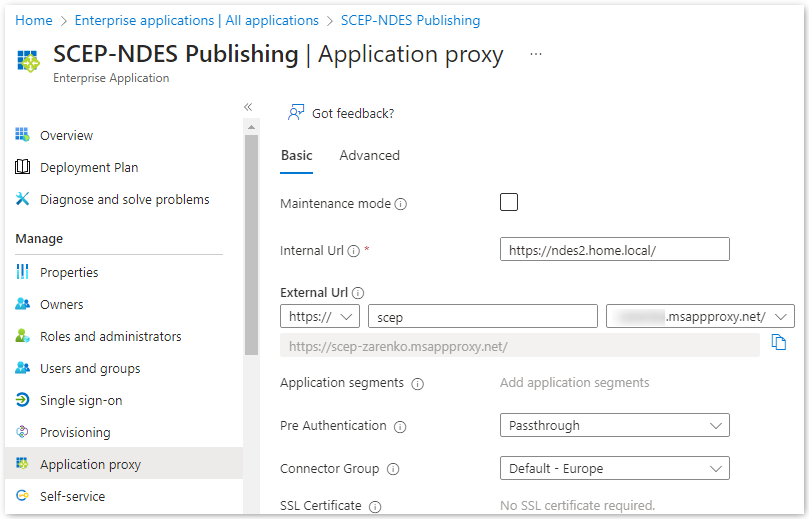Image resolution: width=809 pixels, height=519 pixels.
Task: Go to Home breadcrumb link
Action: pyautogui.click(x=34, y=20)
